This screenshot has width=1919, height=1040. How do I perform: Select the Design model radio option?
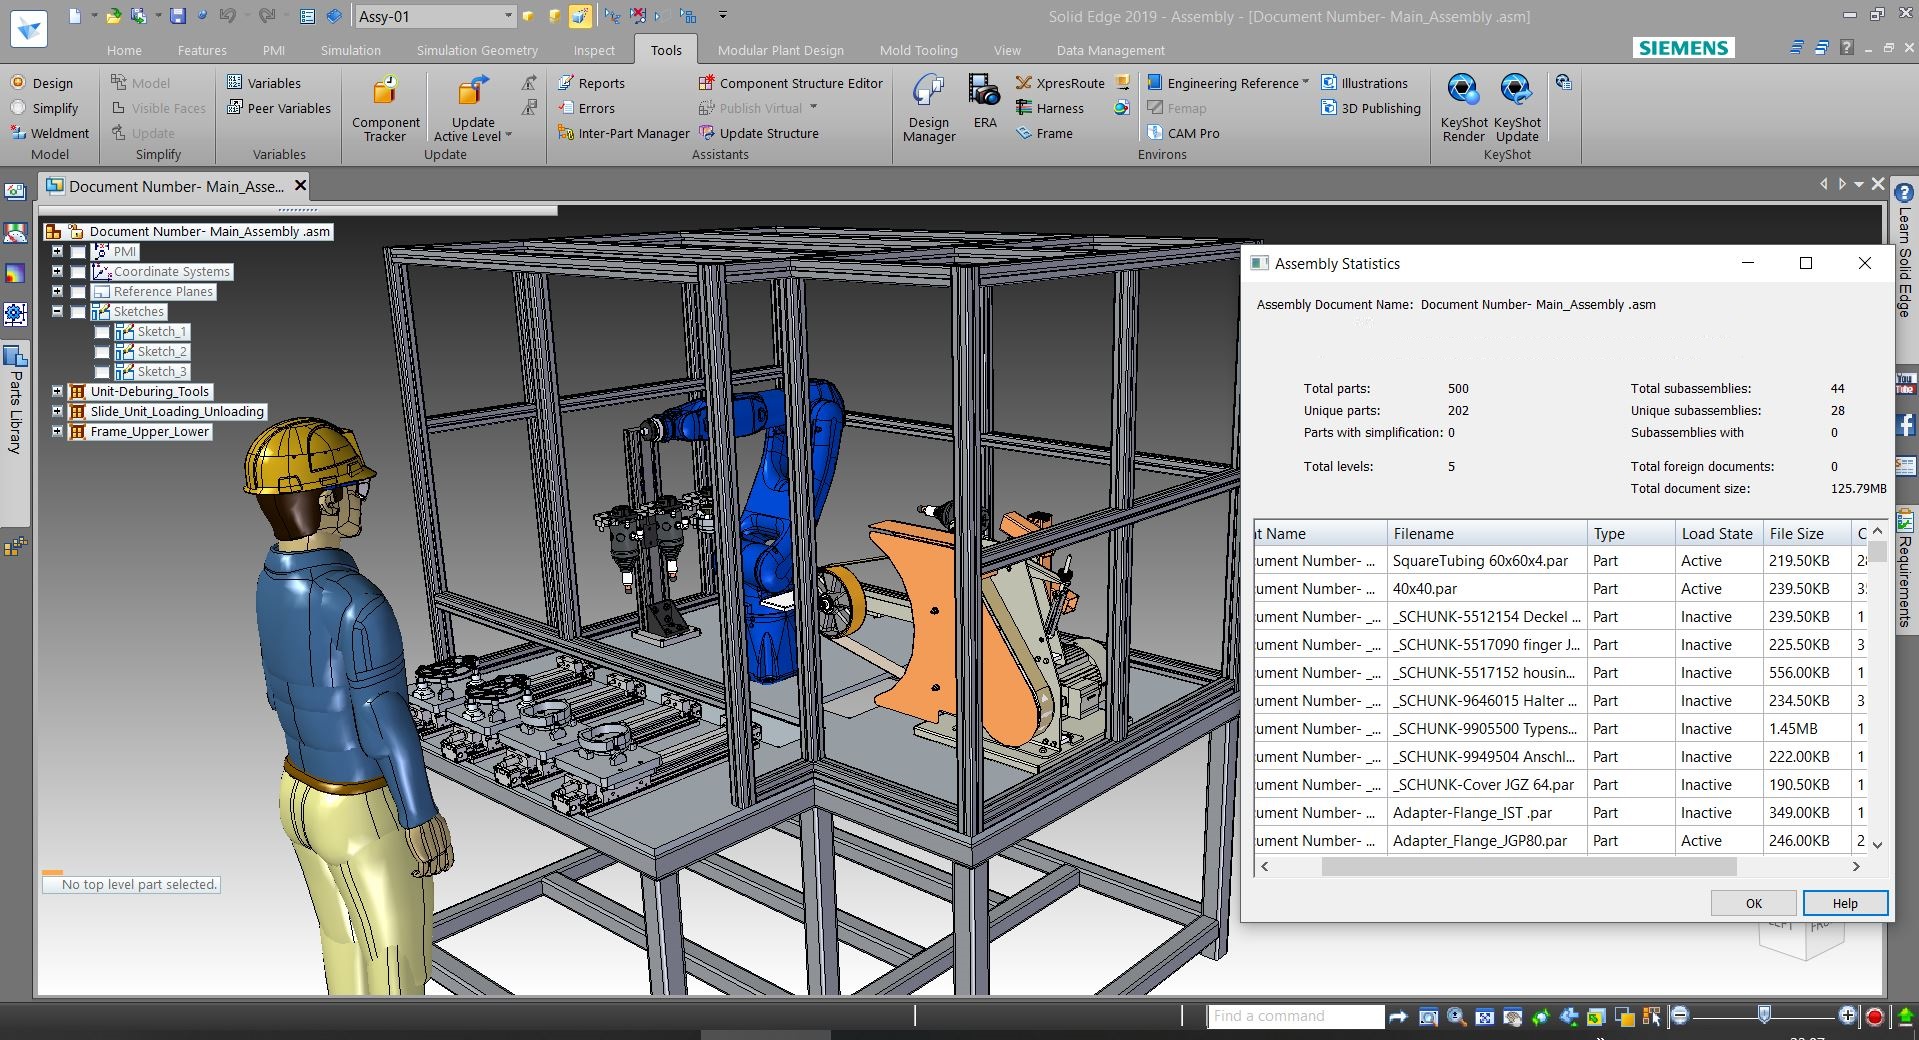(x=41, y=83)
